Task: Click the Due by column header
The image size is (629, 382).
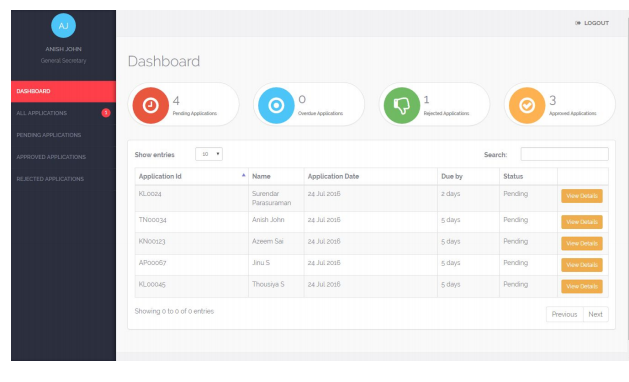Action: coord(468,176)
